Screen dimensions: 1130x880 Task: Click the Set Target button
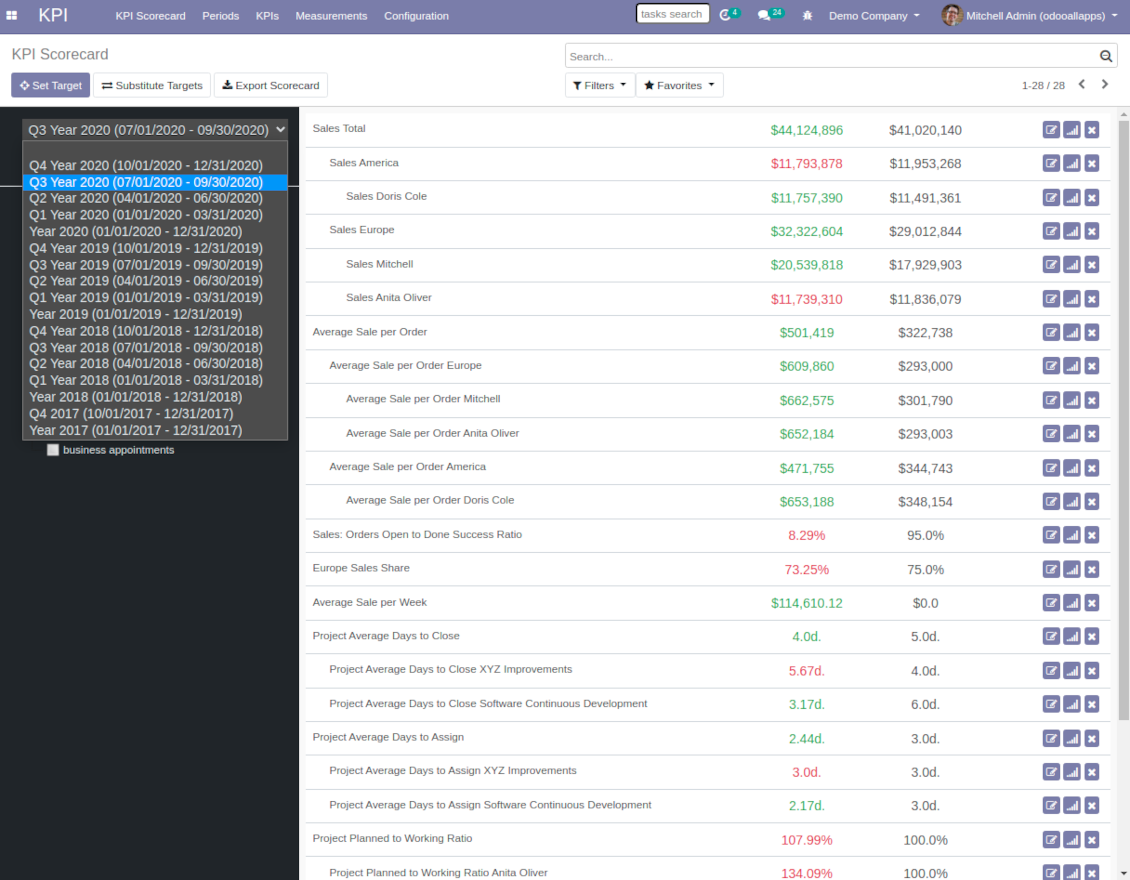click(50, 85)
